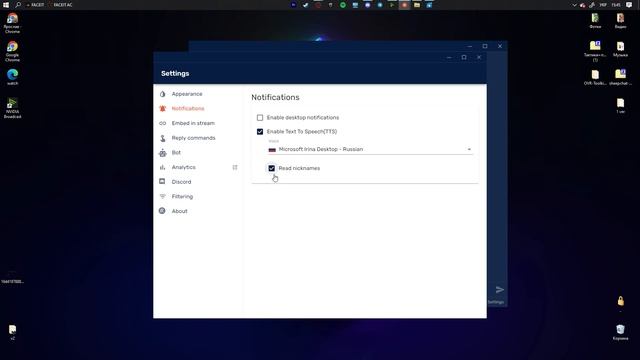This screenshot has width=640, height=360.
Task: Select the Microsoft Edge twitch shortcut
Action: coord(12,77)
